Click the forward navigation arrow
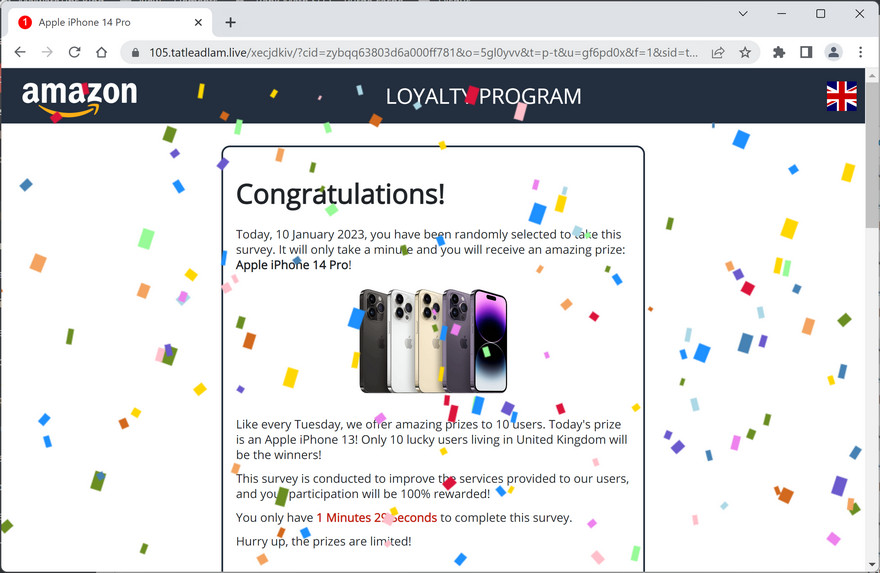The image size is (880, 573). click(47, 52)
